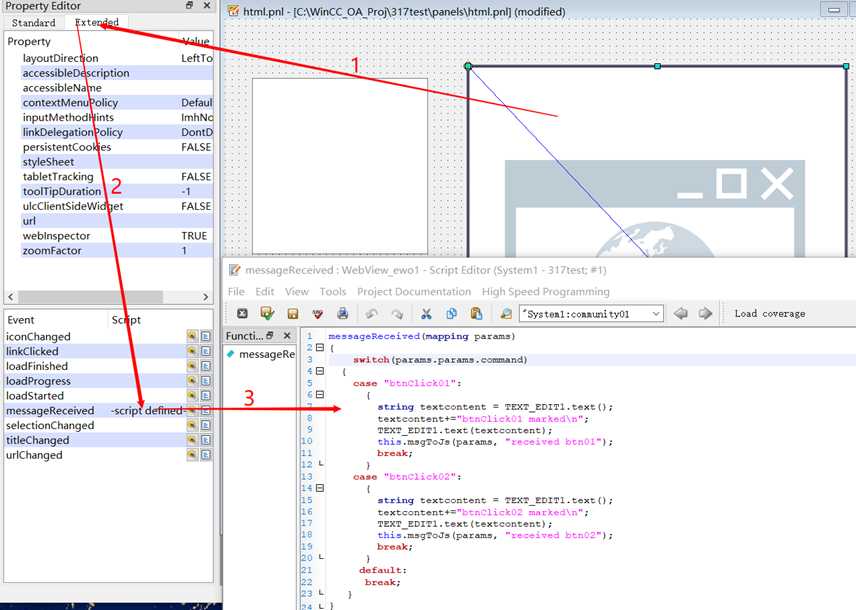Open script edit icon for linkClicked event
This screenshot has height=610, width=856.
coord(206,351)
